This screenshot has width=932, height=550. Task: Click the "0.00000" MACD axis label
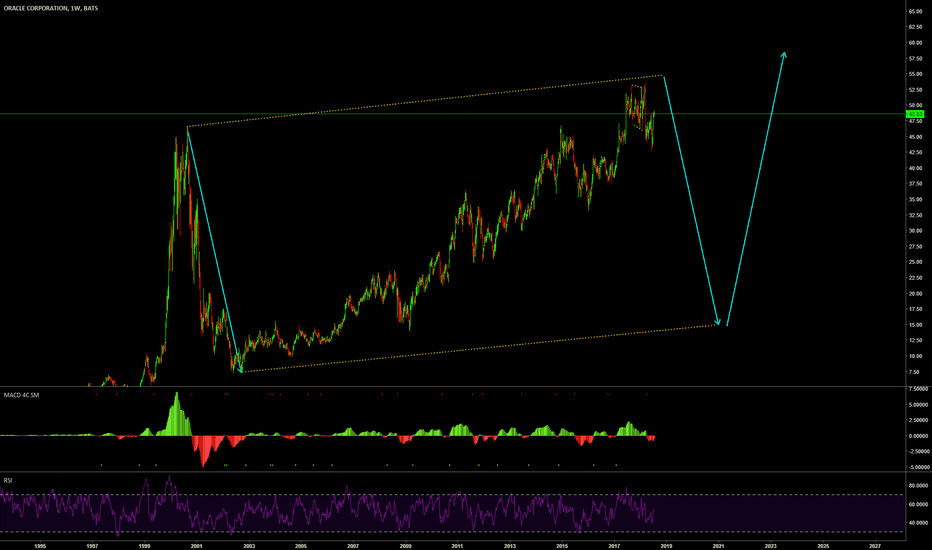click(918, 436)
